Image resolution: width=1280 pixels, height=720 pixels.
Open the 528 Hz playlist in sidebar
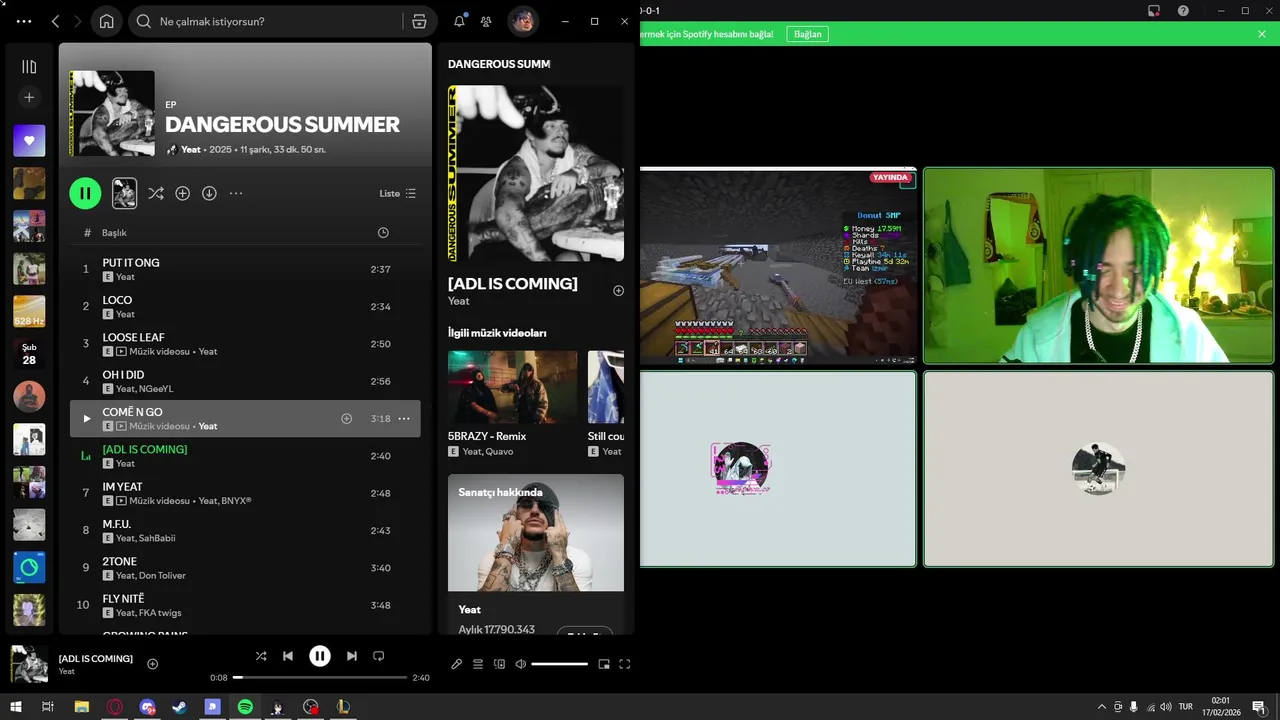pos(29,311)
